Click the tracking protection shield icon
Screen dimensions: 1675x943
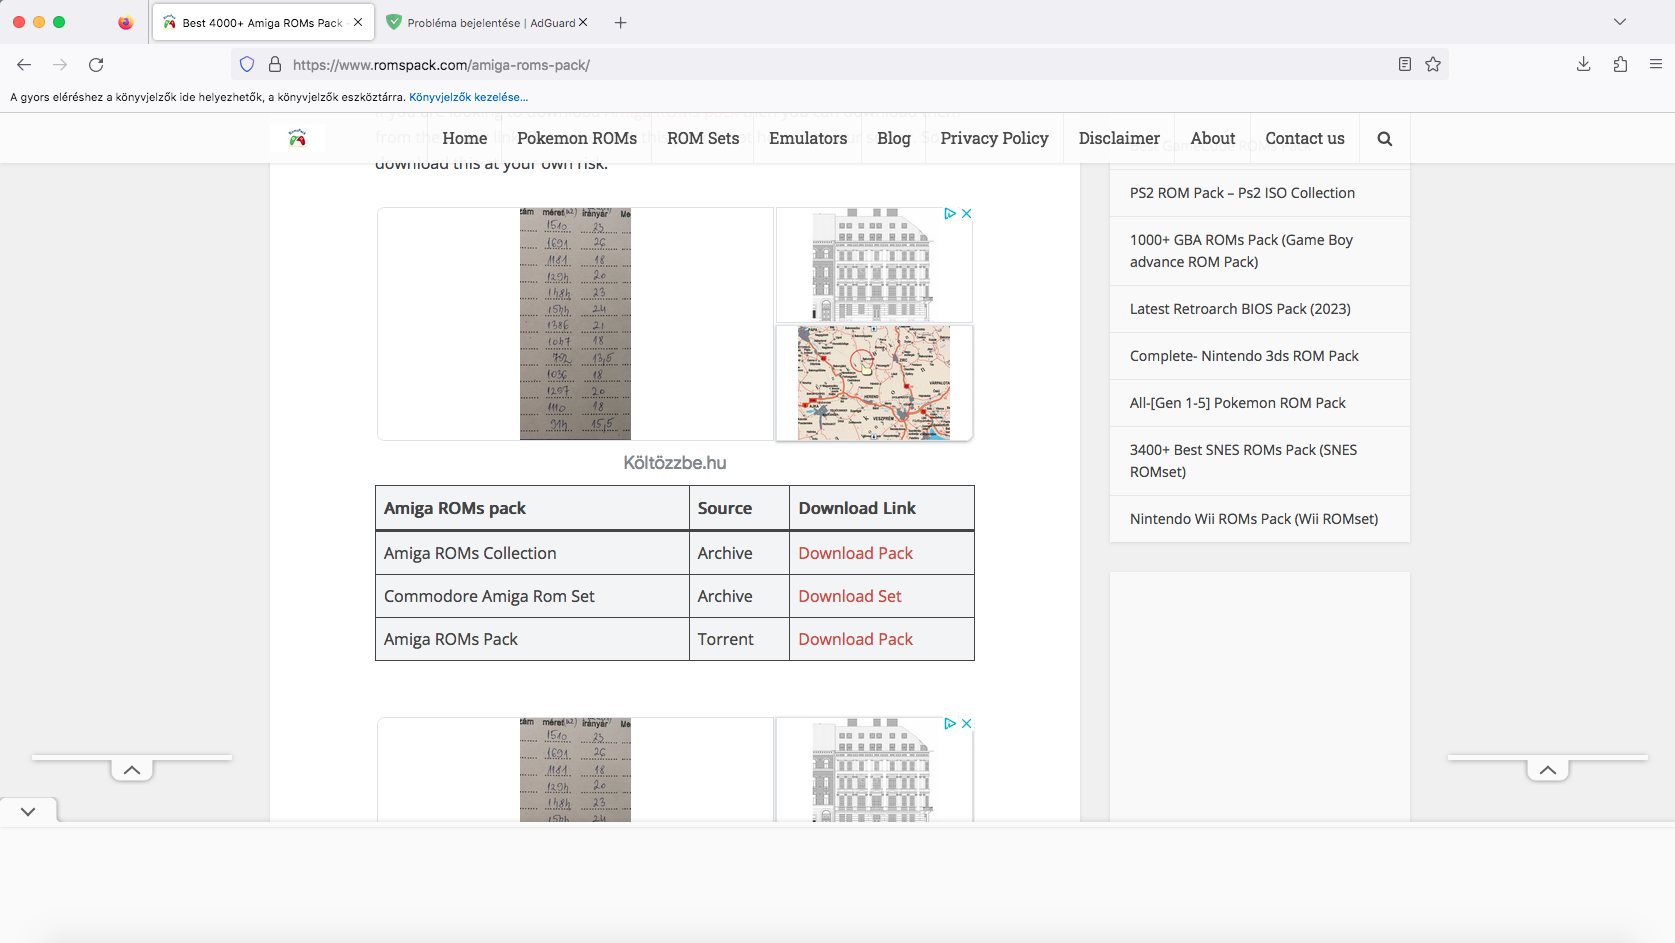coord(246,64)
